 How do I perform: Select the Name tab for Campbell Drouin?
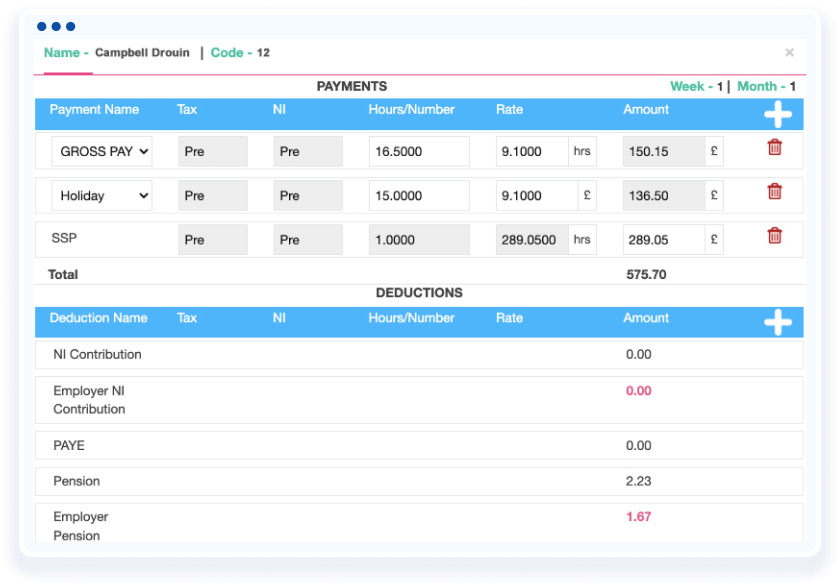point(66,53)
